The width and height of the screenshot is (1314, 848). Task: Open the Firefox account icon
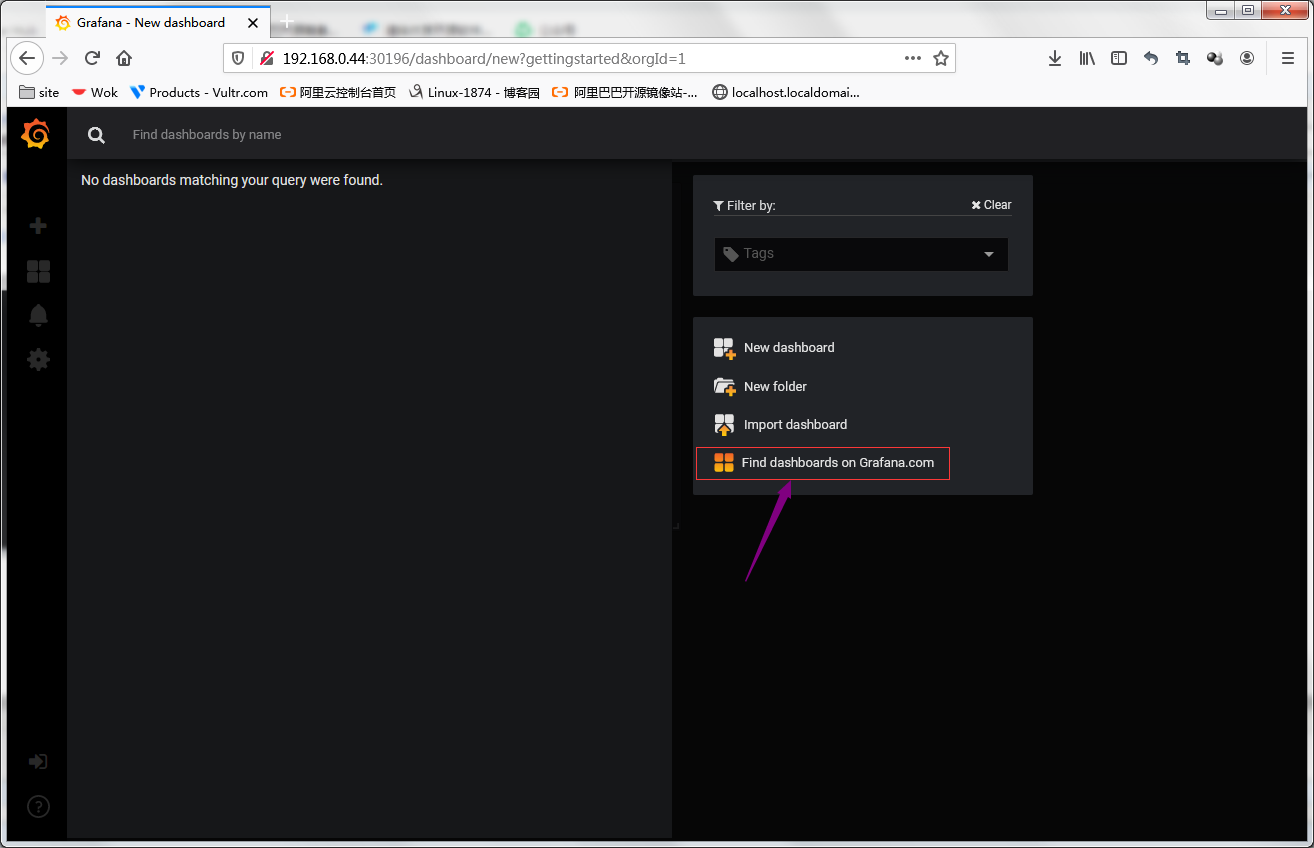1247,58
